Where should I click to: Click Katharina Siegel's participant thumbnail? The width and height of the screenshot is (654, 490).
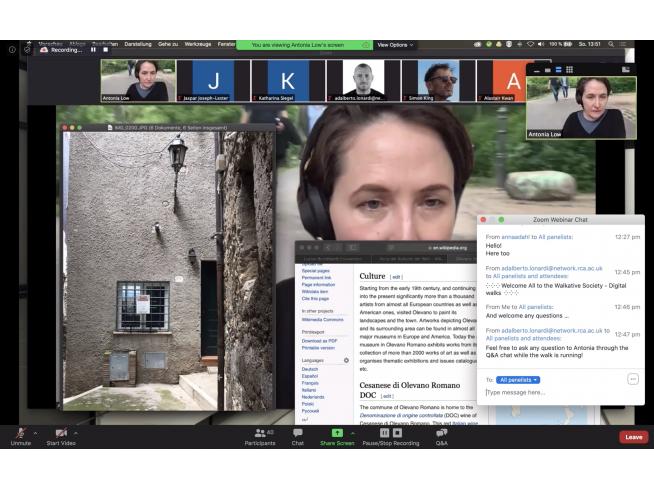coord(288,81)
